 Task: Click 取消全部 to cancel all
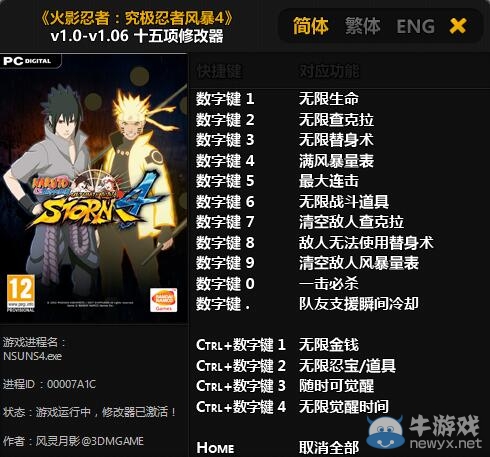pyautogui.click(x=328, y=448)
